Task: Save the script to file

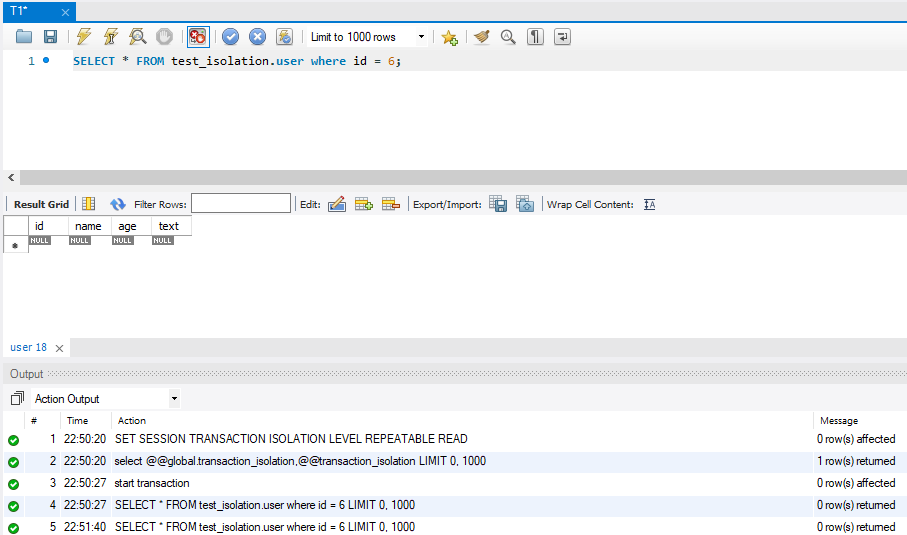Action: (50, 36)
